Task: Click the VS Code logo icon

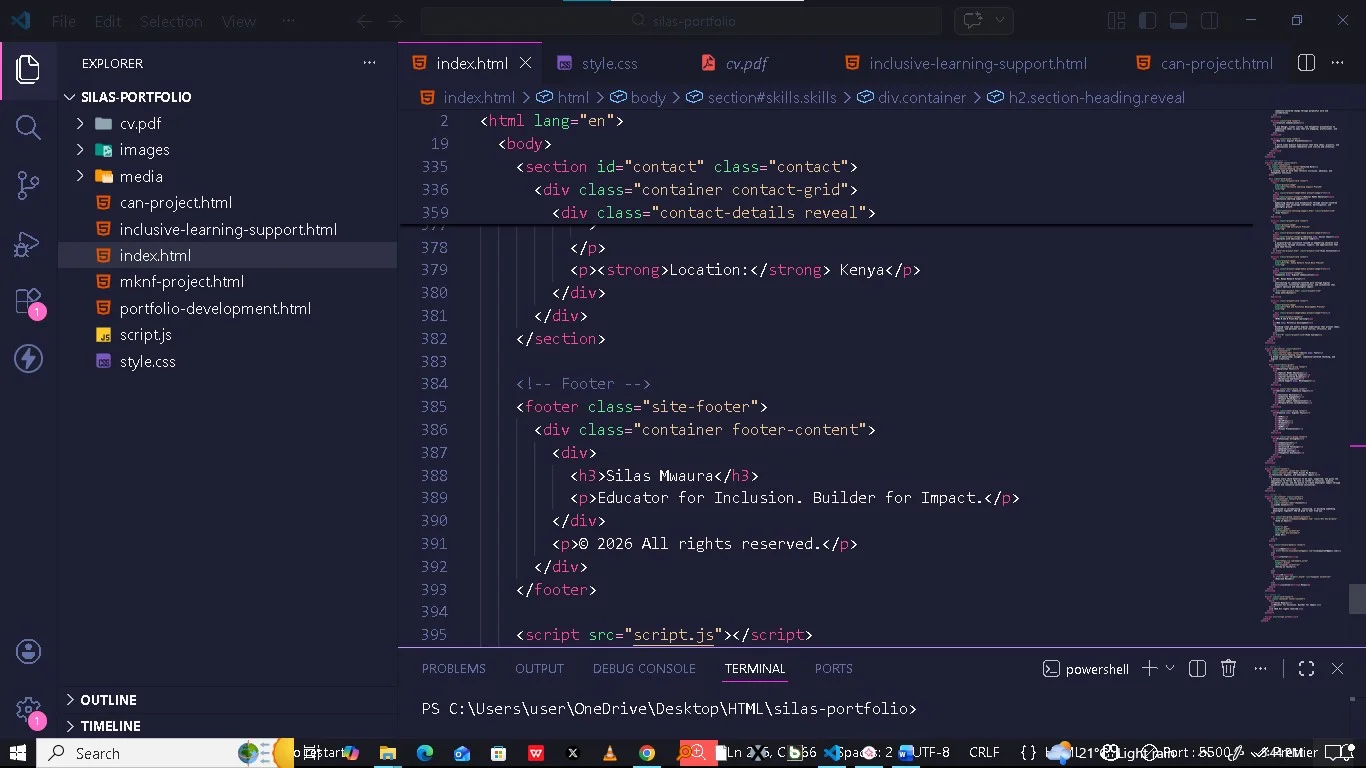Action: (x=20, y=21)
